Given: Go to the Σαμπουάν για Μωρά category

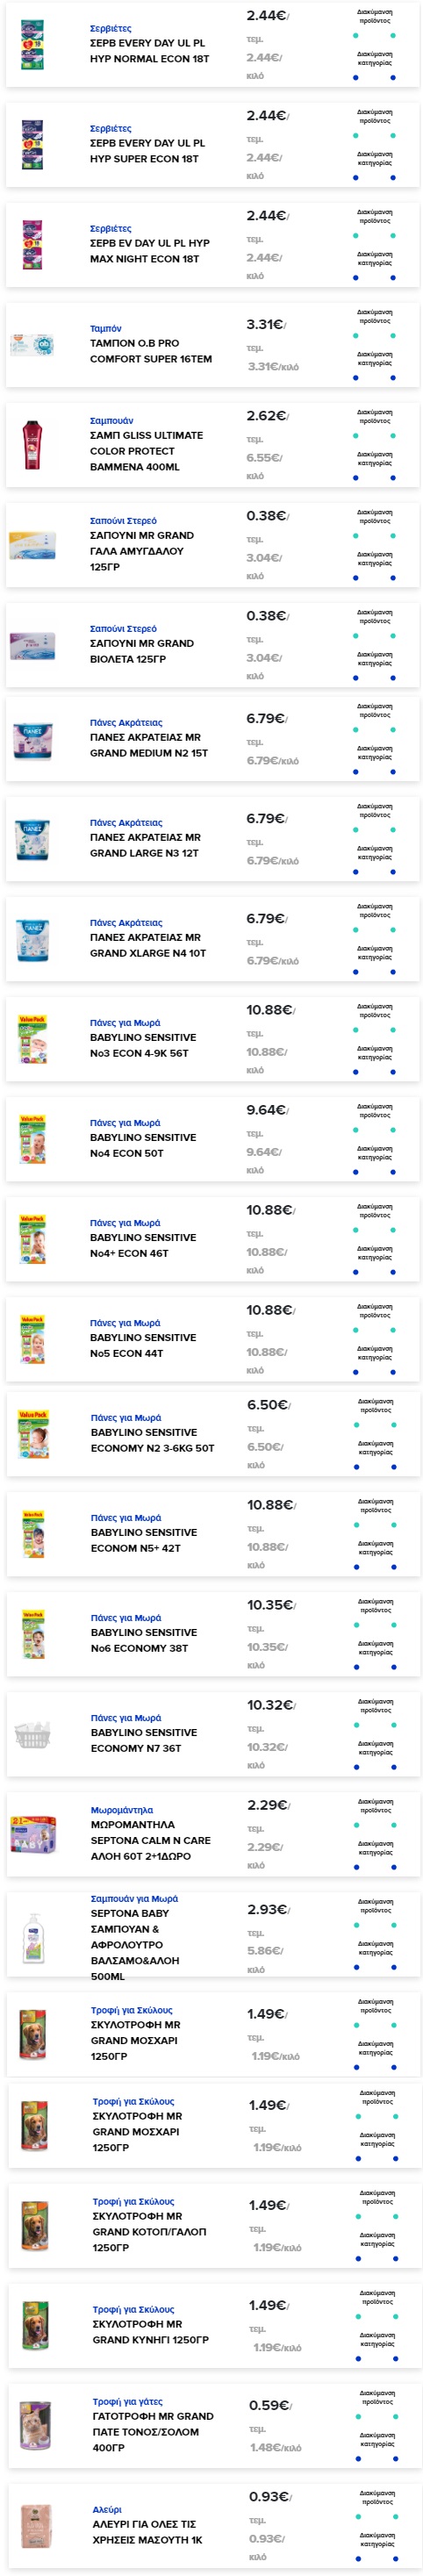Looking at the screenshot, I should [x=134, y=1897].
